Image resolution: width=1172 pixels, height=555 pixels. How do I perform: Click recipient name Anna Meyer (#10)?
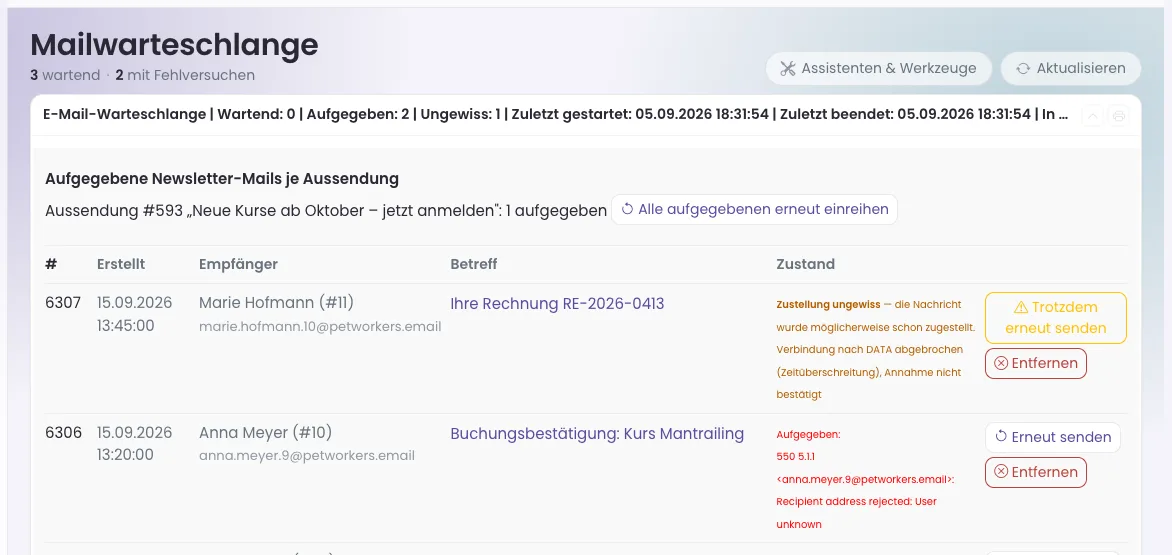pyautogui.click(x=265, y=432)
